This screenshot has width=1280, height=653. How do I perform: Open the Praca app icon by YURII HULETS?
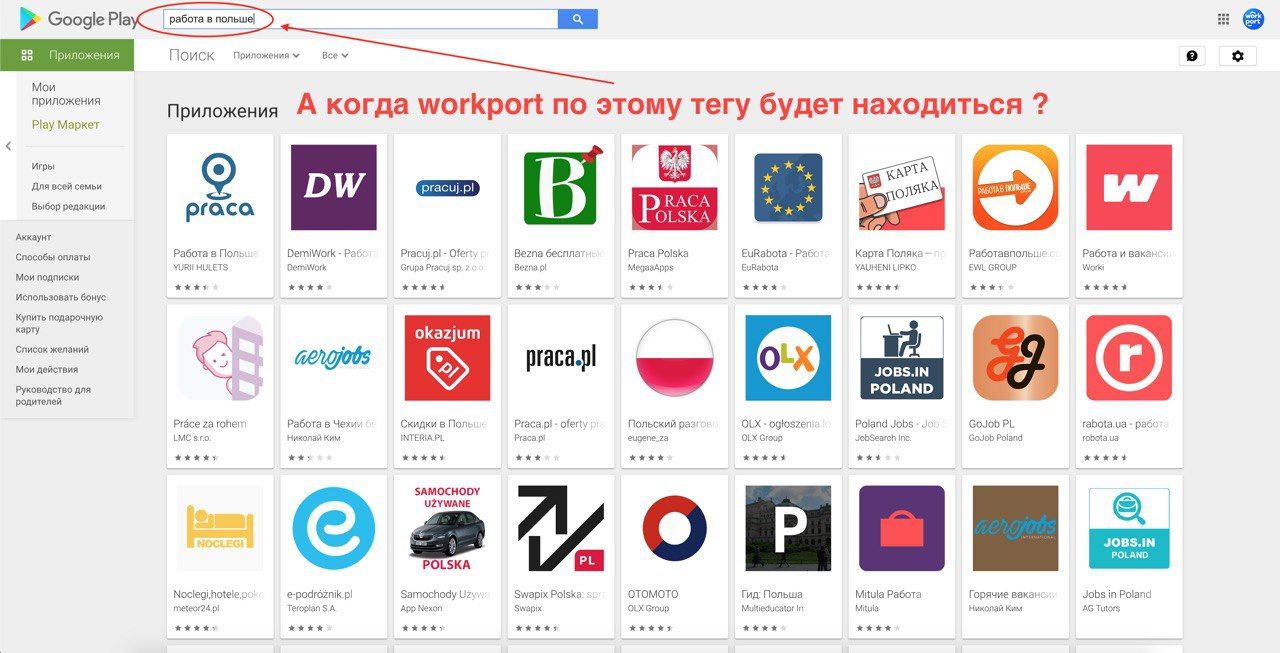pyautogui.click(x=220, y=188)
